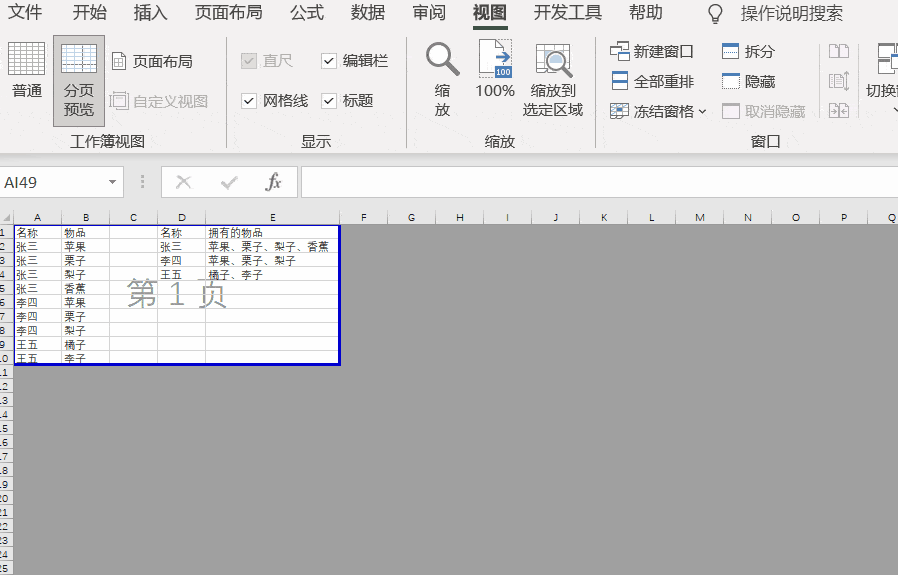898x575 pixels.
Task: Click formula bar resize dots handle
Action: point(142,182)
